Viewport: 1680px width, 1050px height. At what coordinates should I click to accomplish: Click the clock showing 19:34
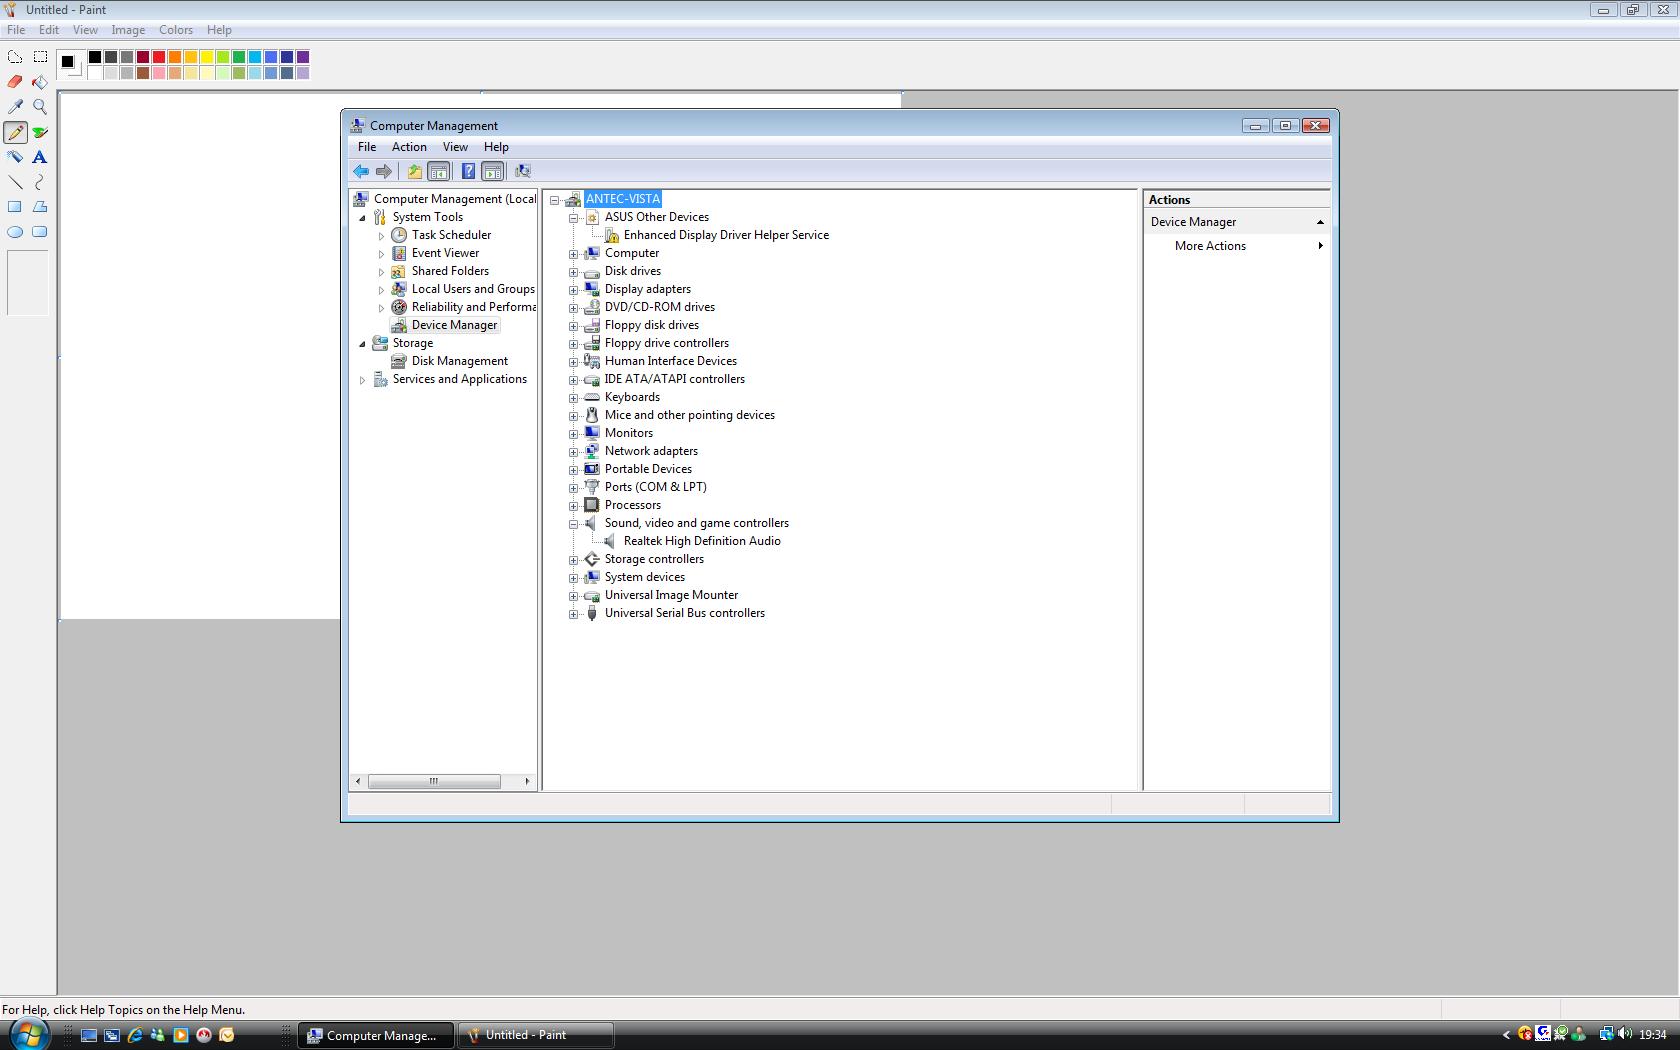[1652, 1035]
